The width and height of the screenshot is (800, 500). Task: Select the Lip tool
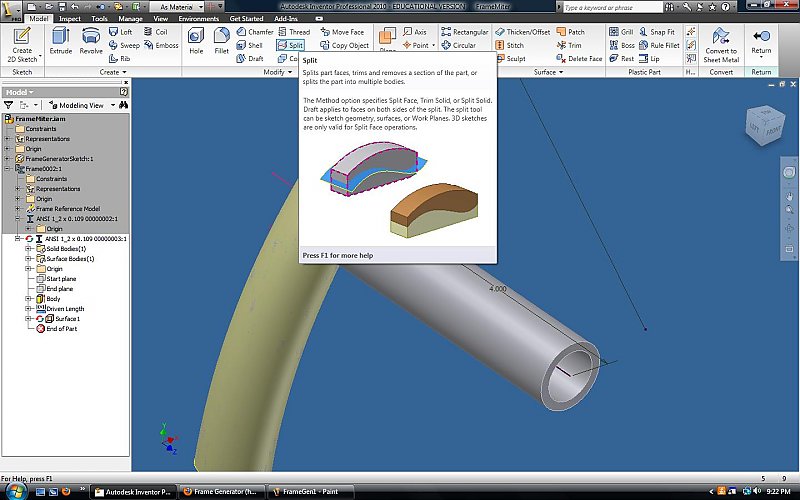coord(649,58)
